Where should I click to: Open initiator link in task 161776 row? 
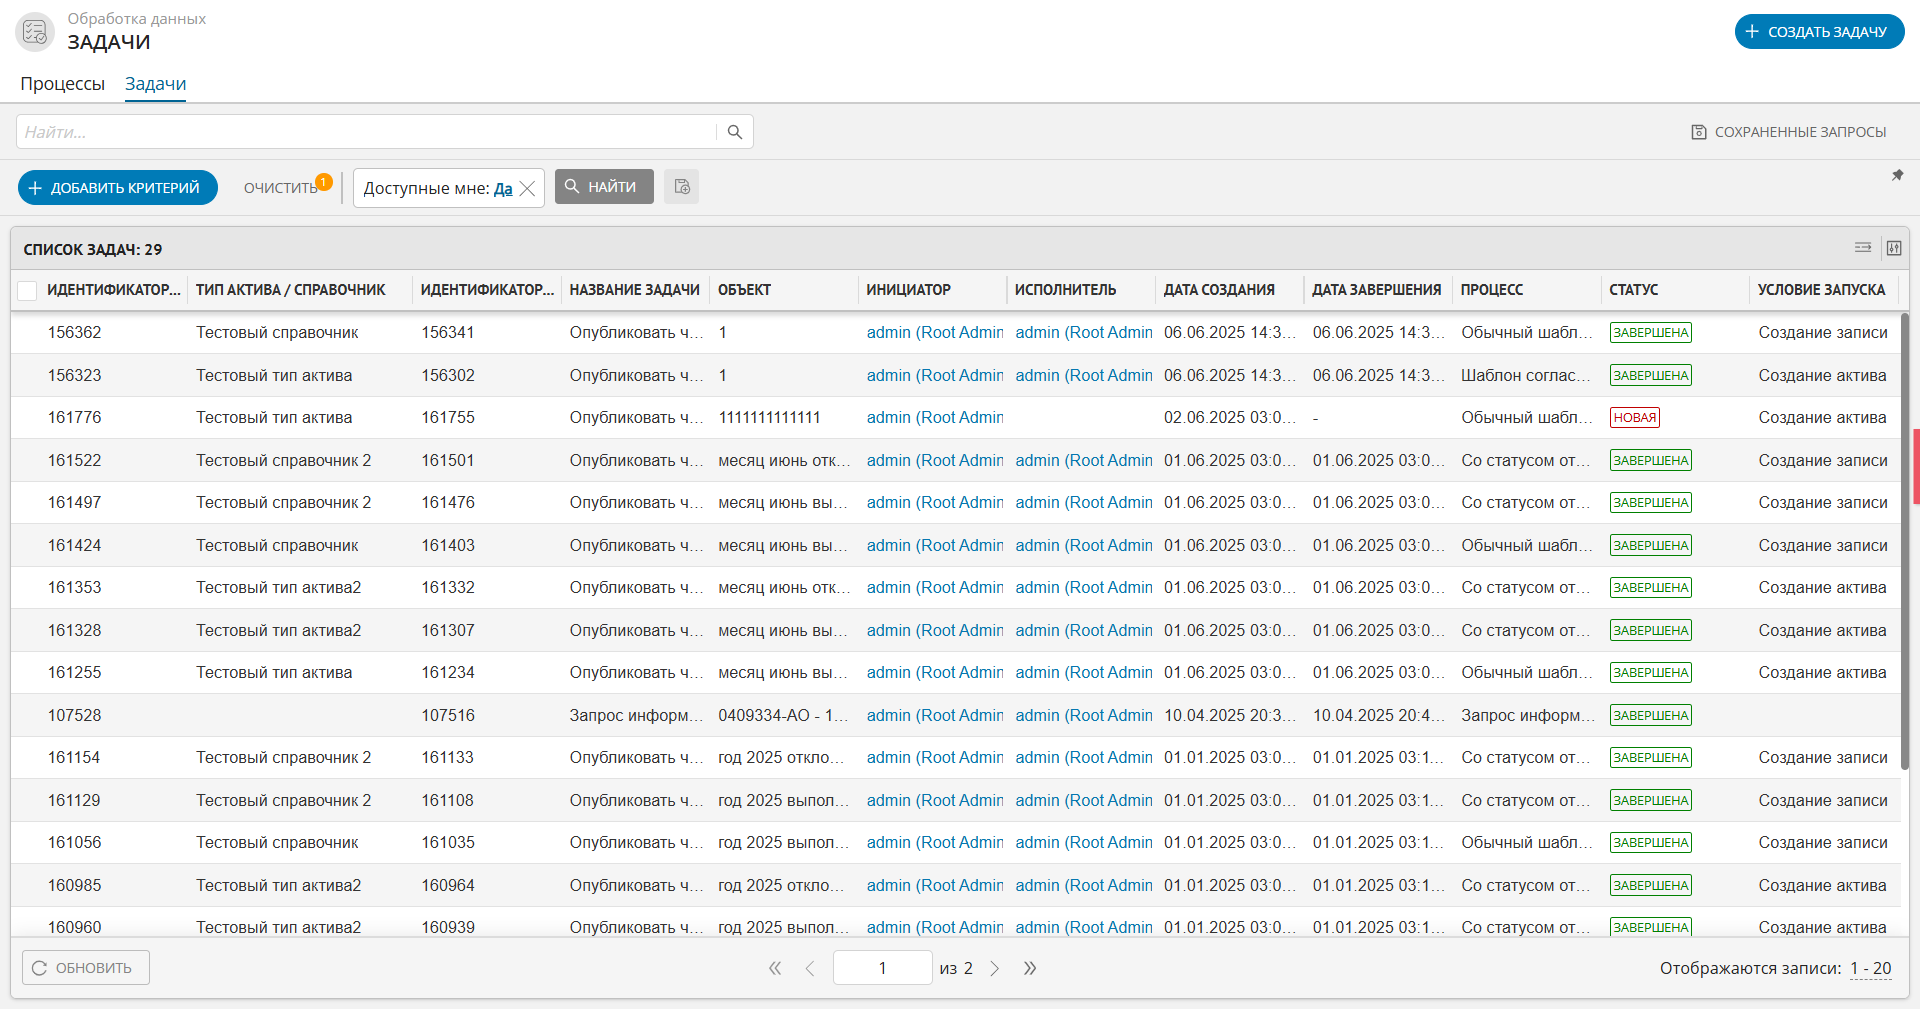[x=934, y=418]
